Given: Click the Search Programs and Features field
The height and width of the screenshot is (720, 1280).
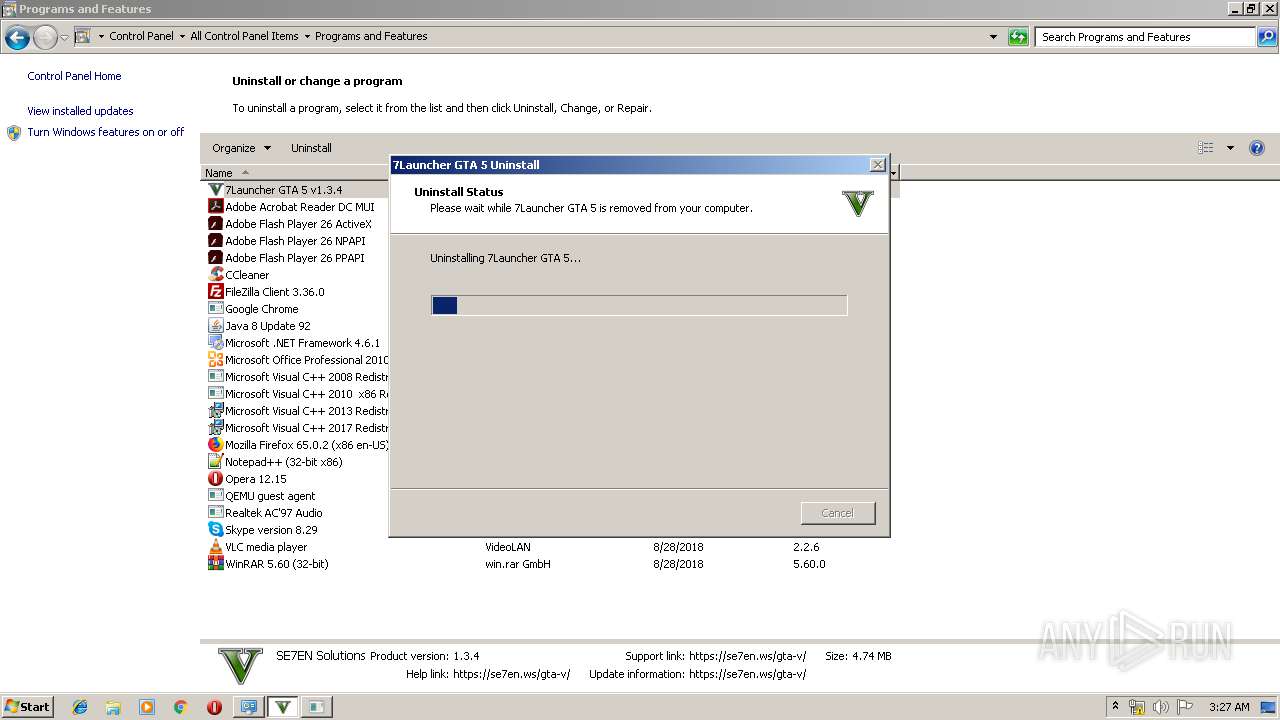Looking at the screenshot, I should tap(1146, 37).
